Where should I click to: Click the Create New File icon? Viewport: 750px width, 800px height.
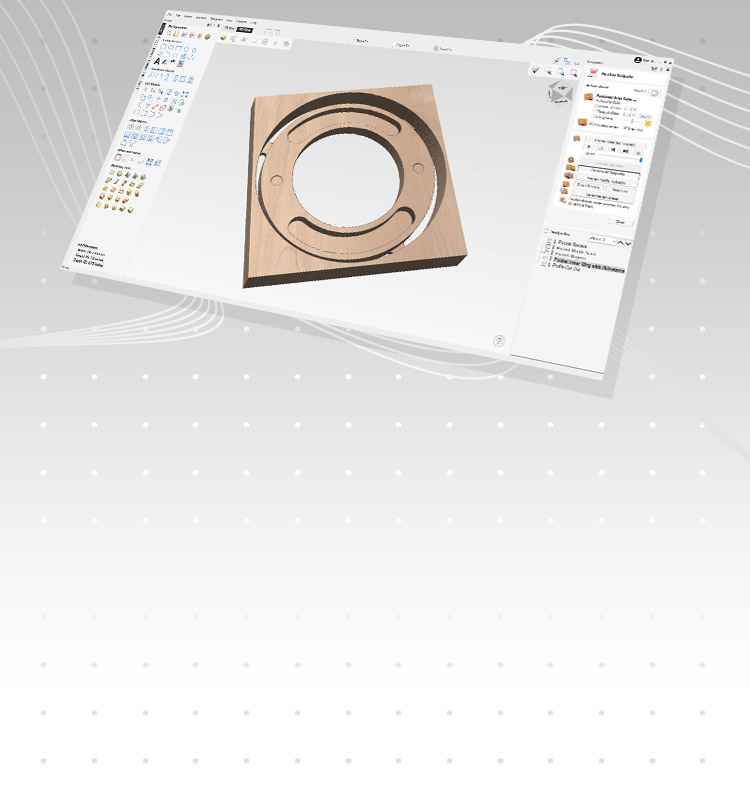(x=169, y=33)
